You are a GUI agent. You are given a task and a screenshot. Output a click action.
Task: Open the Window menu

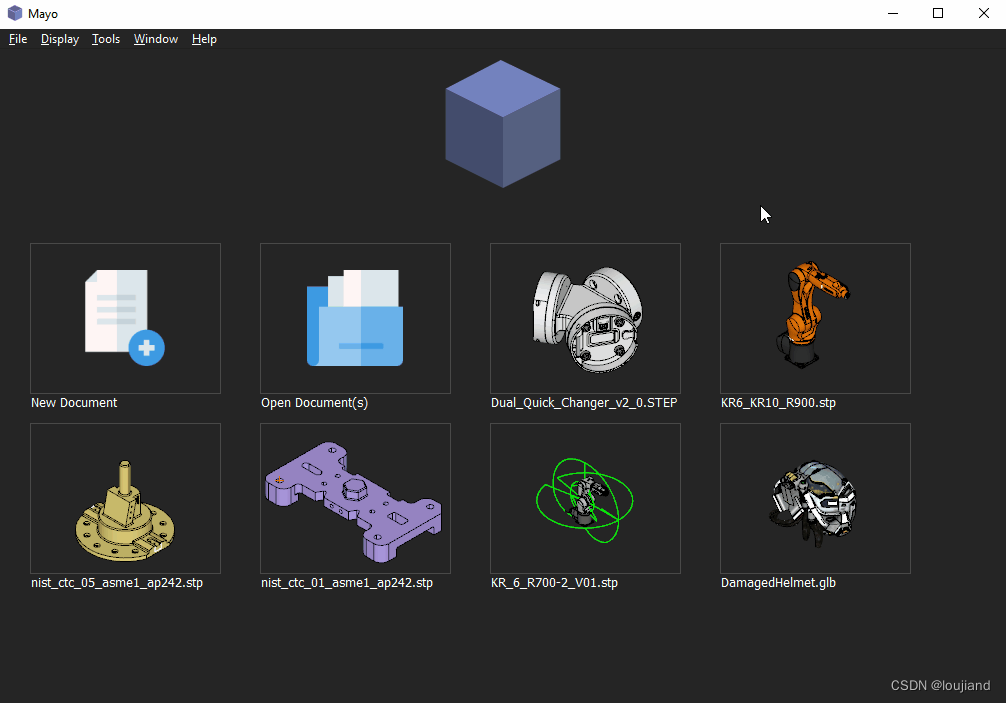point(155,39)
